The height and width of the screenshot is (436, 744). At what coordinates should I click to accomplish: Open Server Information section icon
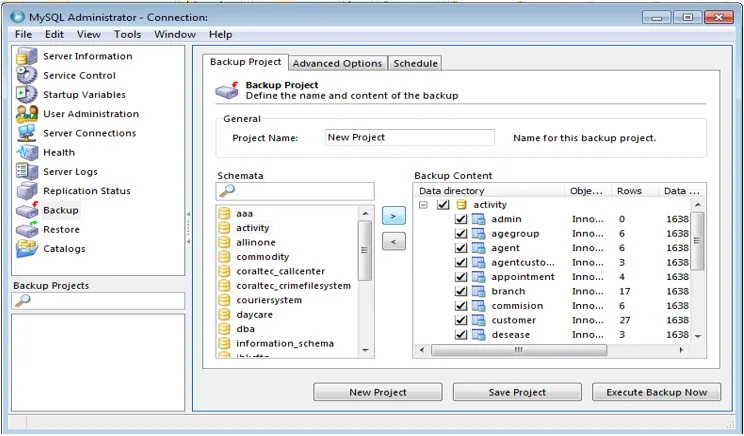27,56
